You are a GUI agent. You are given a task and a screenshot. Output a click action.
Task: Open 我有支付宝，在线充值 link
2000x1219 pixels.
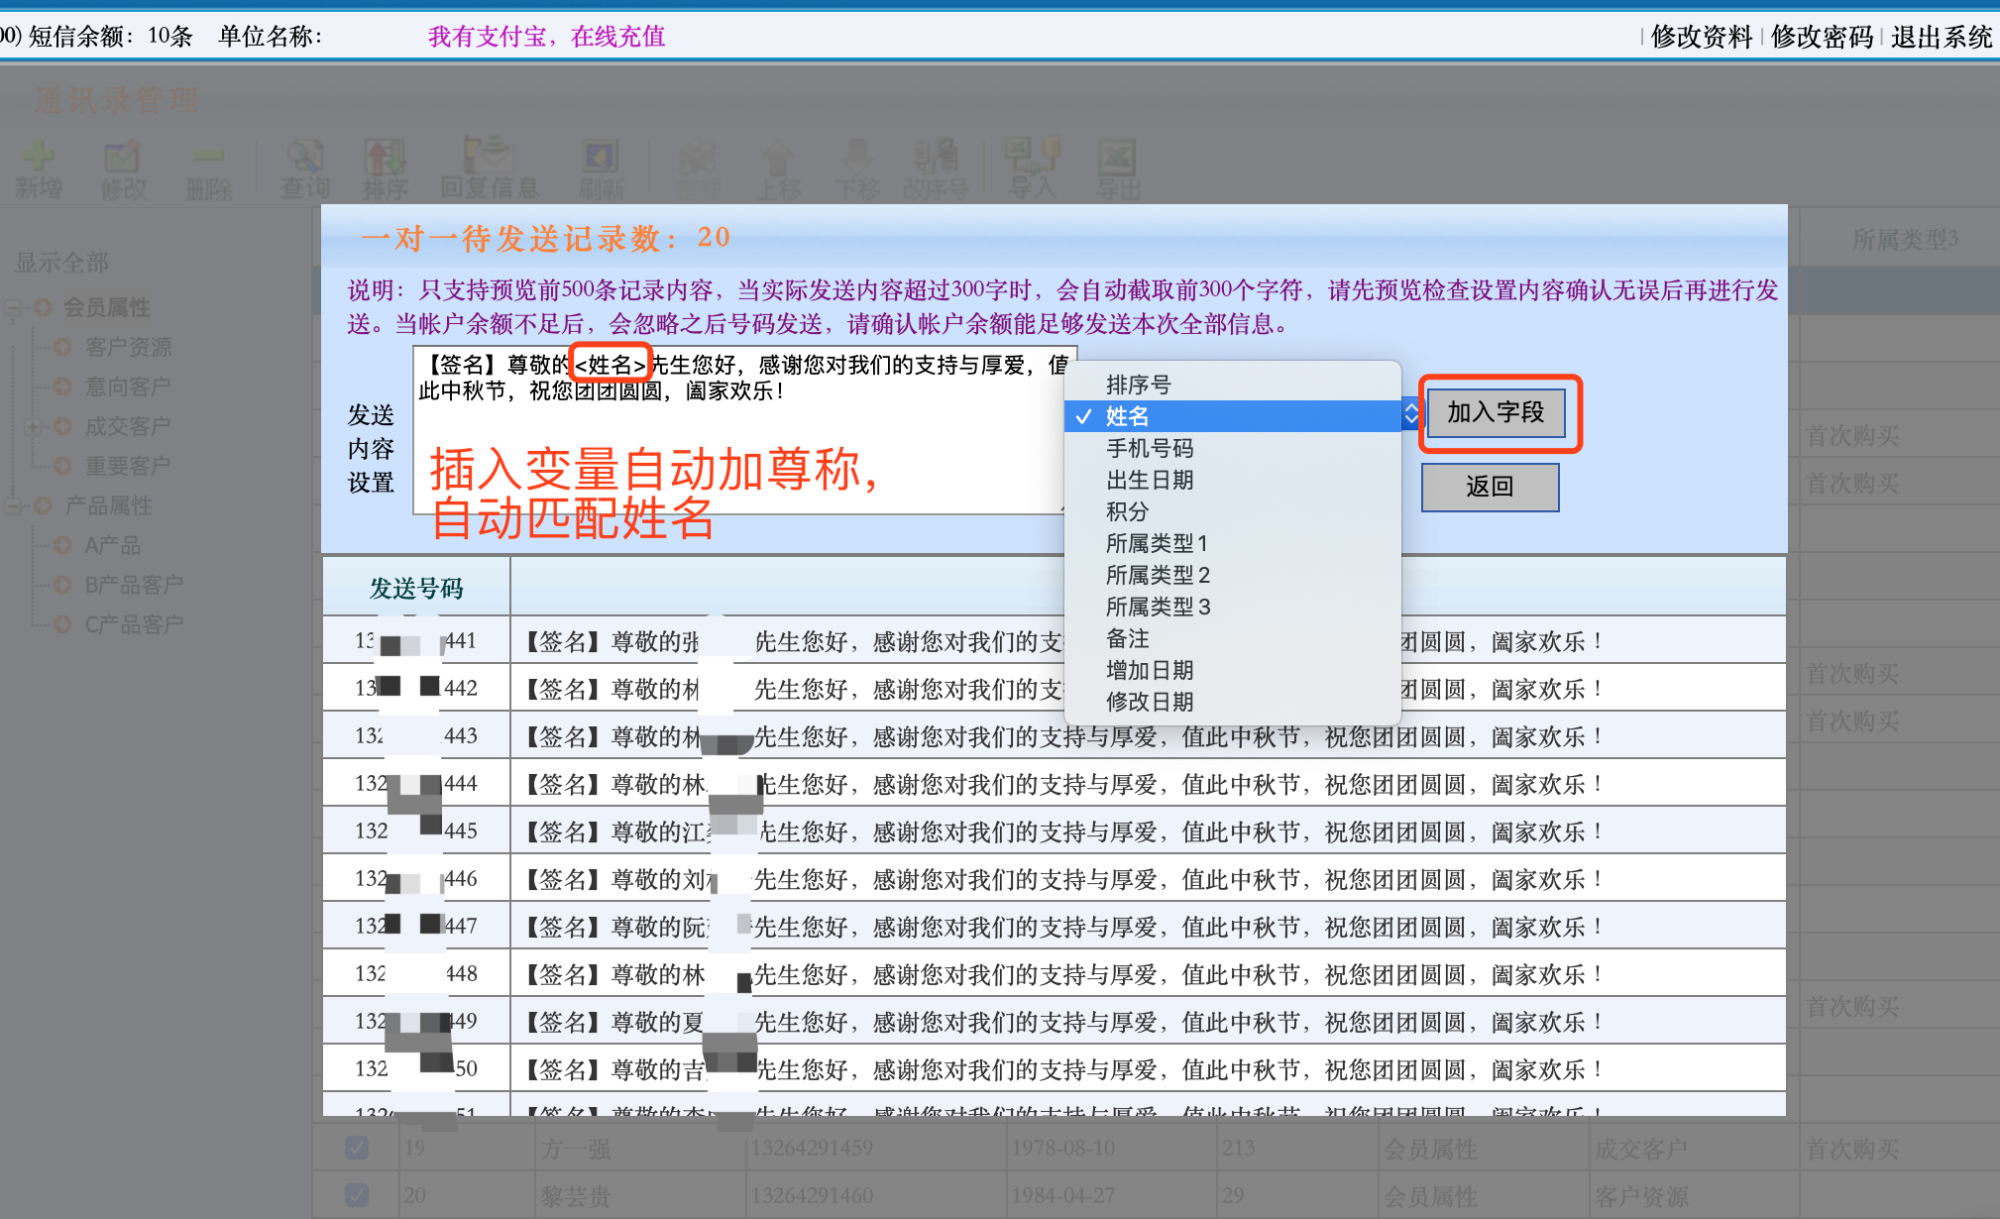click(x=546, y=36)
